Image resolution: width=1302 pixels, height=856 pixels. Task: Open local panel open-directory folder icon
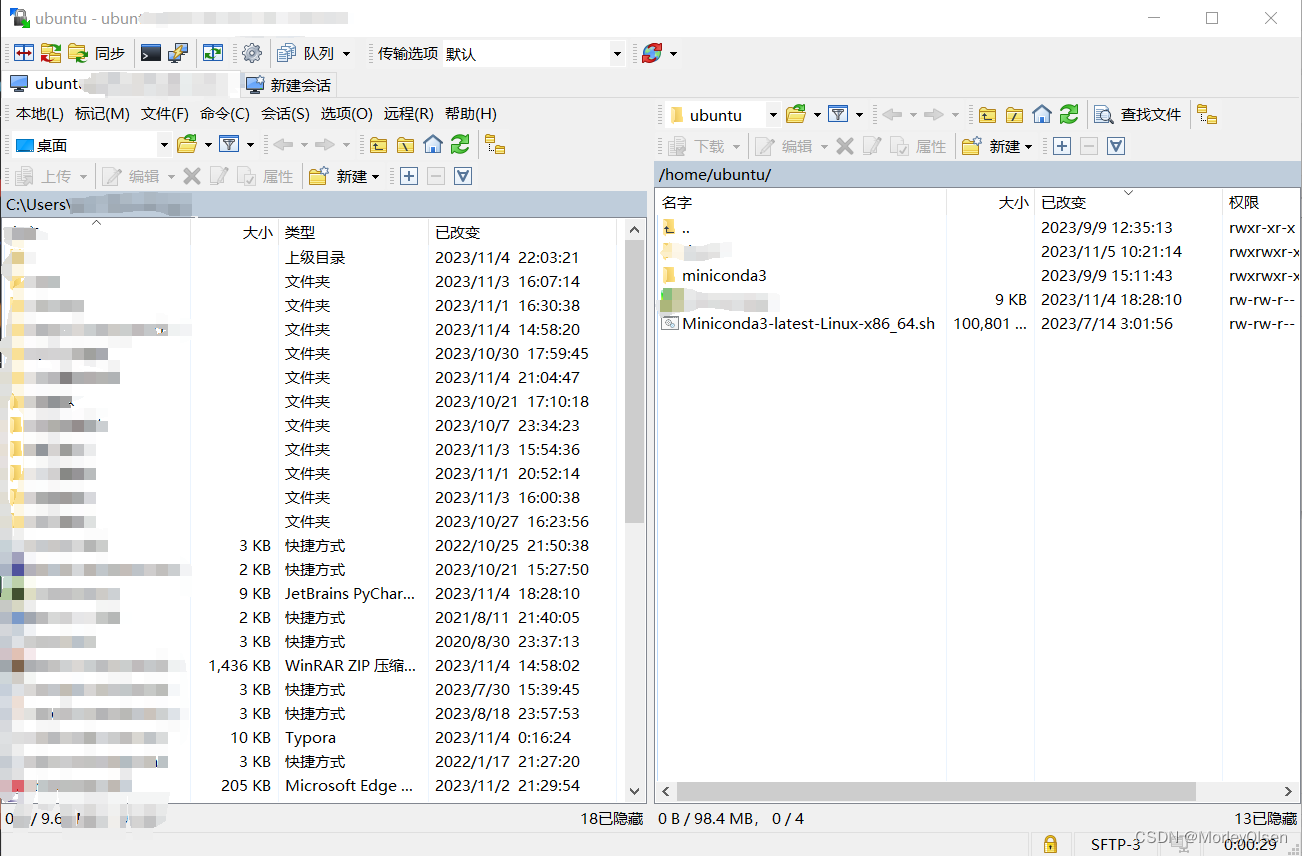tap(187, 145)
